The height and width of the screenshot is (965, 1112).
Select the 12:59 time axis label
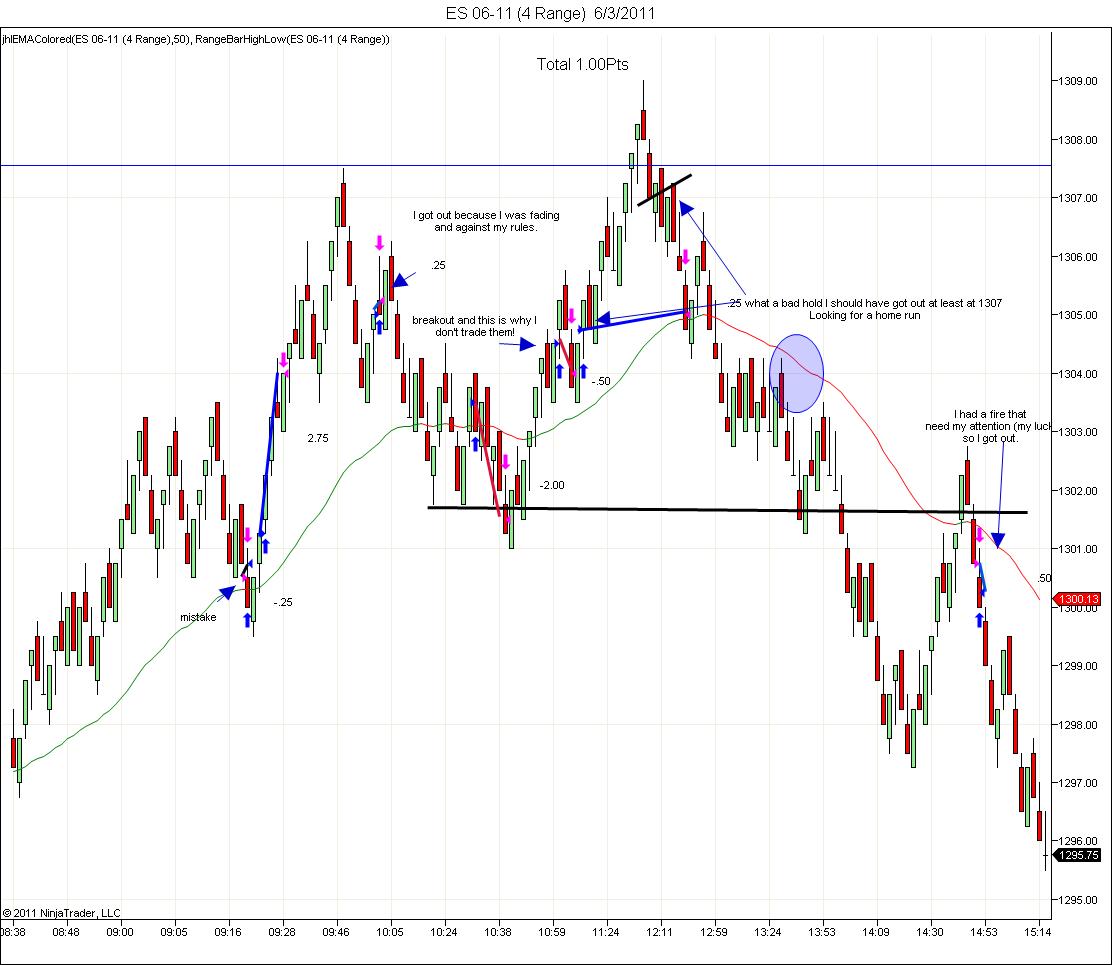713,932
